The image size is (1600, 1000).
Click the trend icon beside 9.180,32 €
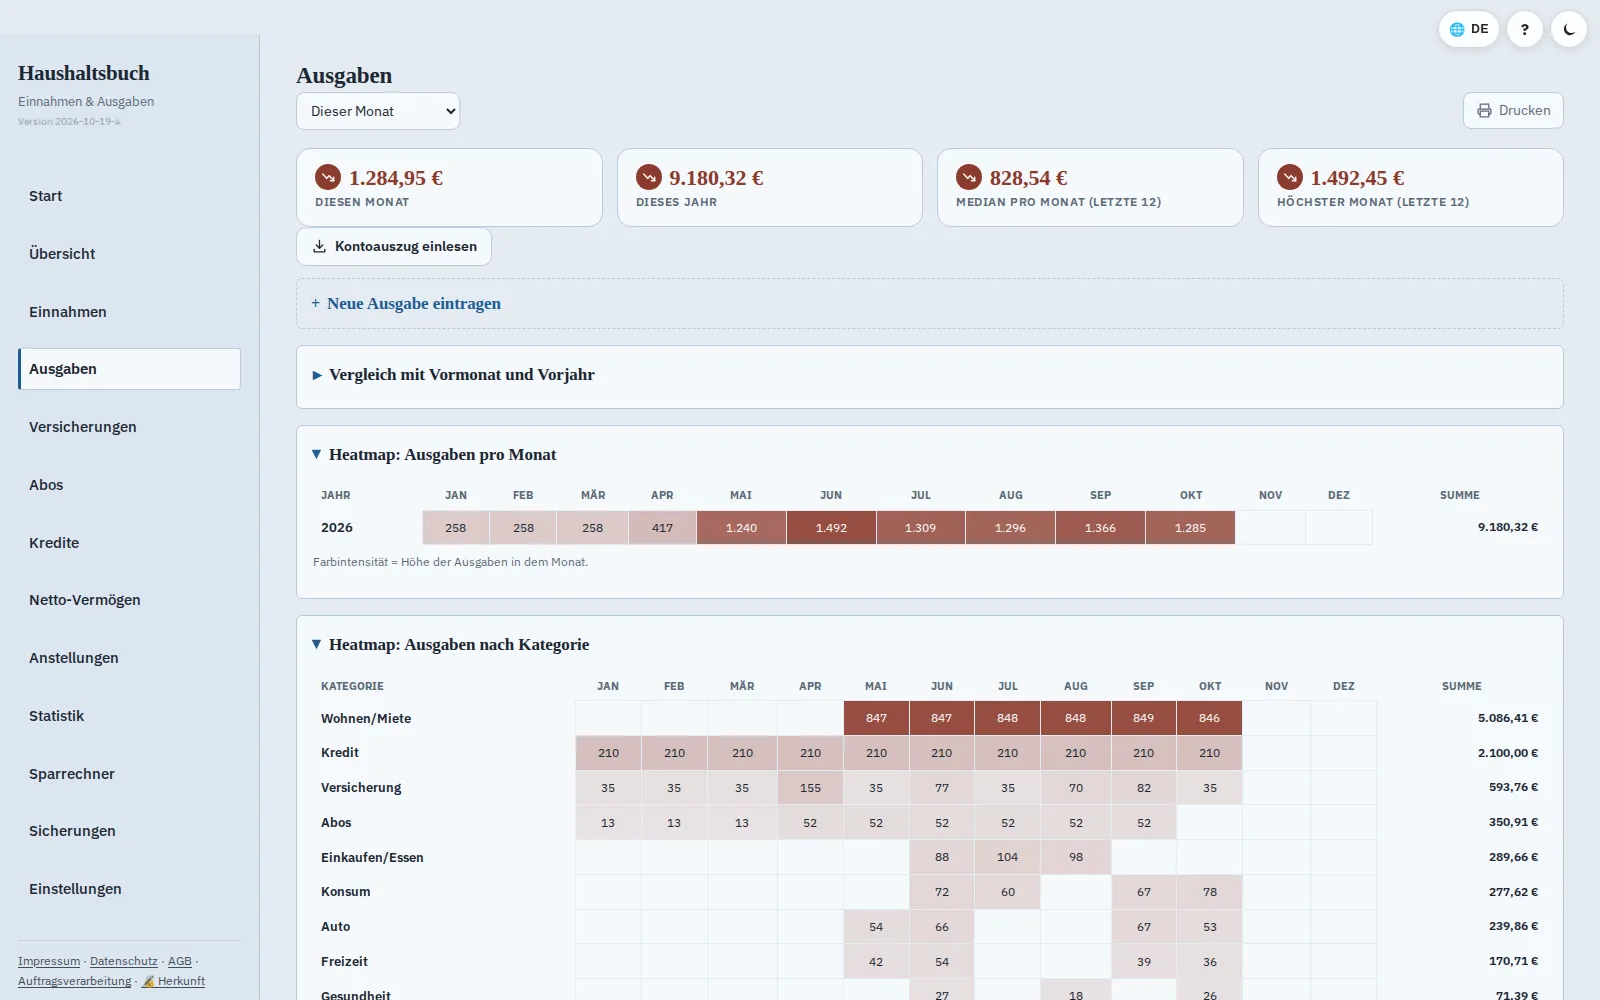[x=649, y=177]
